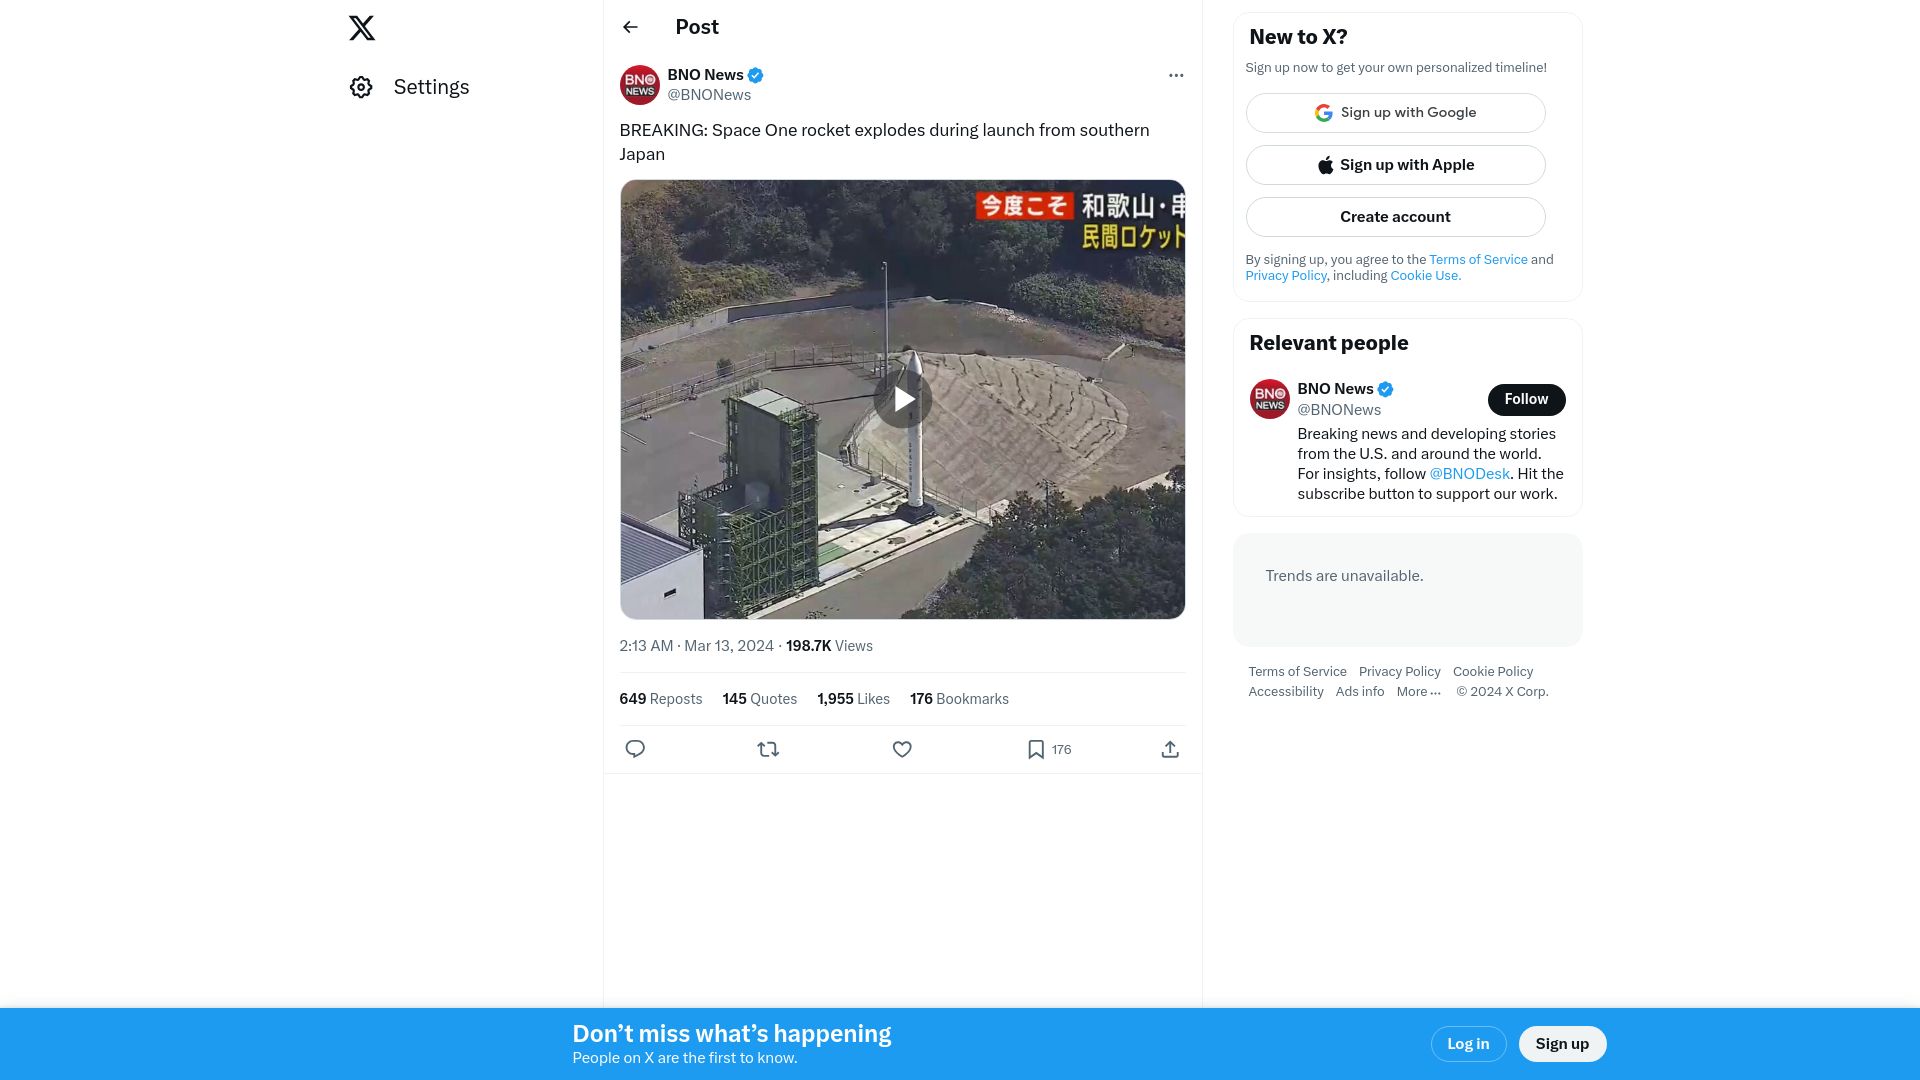Play the rocket launch video
Viewport: 1920px width, 1080px height.
tap(903, 399)
